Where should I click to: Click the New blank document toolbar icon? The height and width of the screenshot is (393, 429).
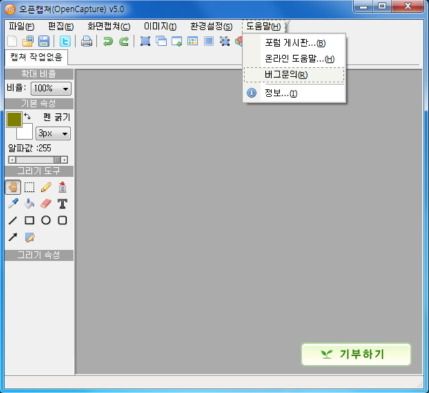click(12, 41)
